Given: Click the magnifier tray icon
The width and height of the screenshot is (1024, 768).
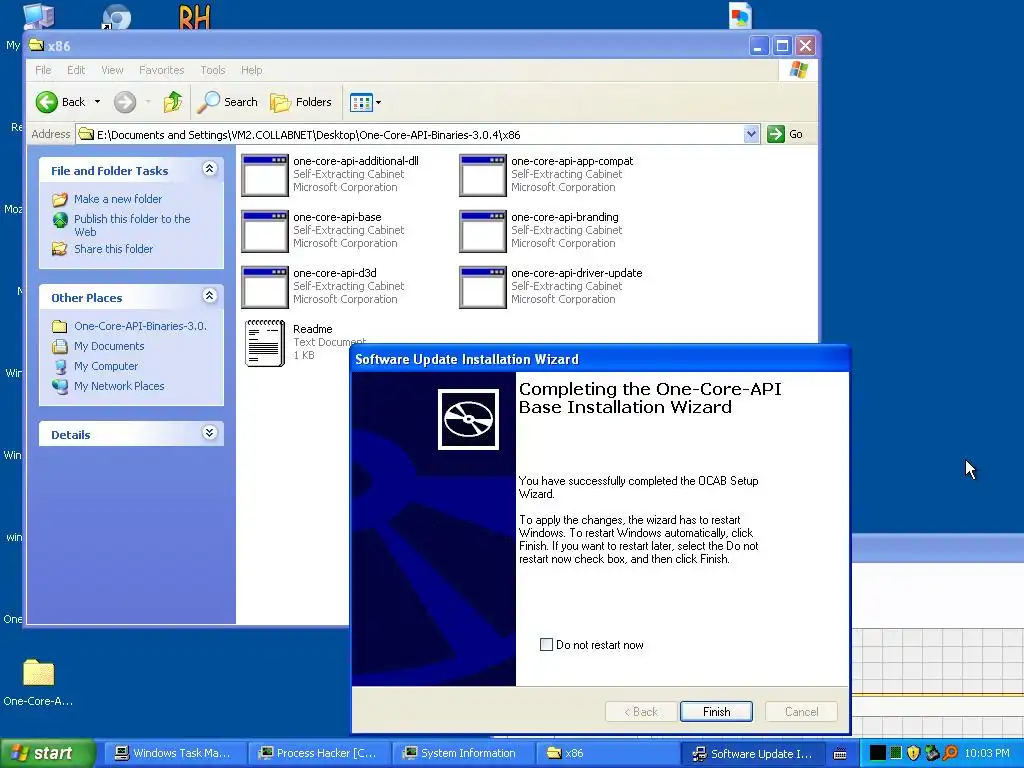Looking at the screenshot, I should pos(950,754).
